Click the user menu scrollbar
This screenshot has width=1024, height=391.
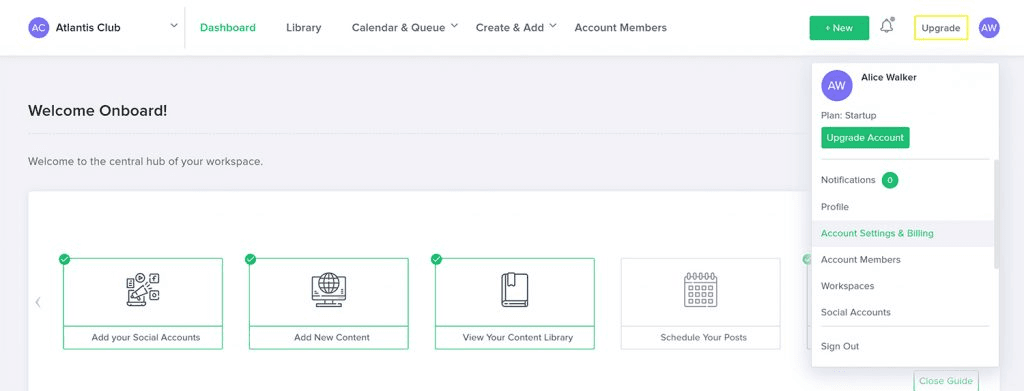pyautogui.click(x=996, y=213)
